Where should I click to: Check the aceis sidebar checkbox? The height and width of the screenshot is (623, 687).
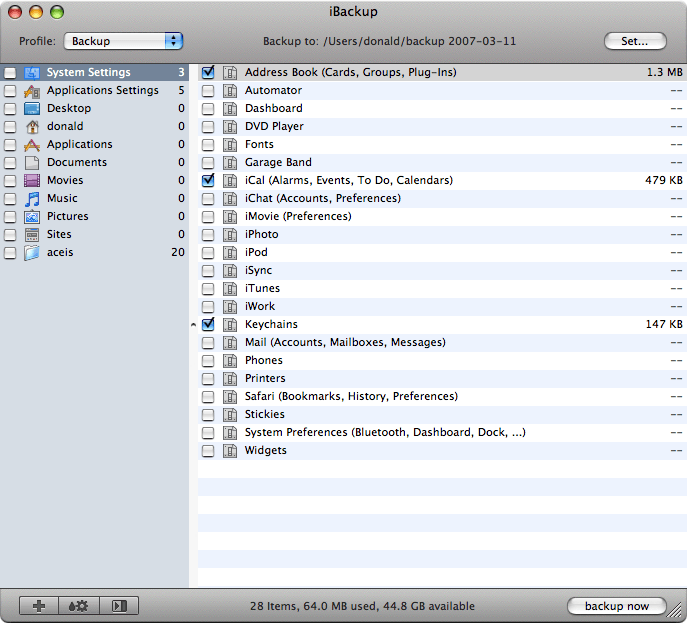[x=10, y=253]
